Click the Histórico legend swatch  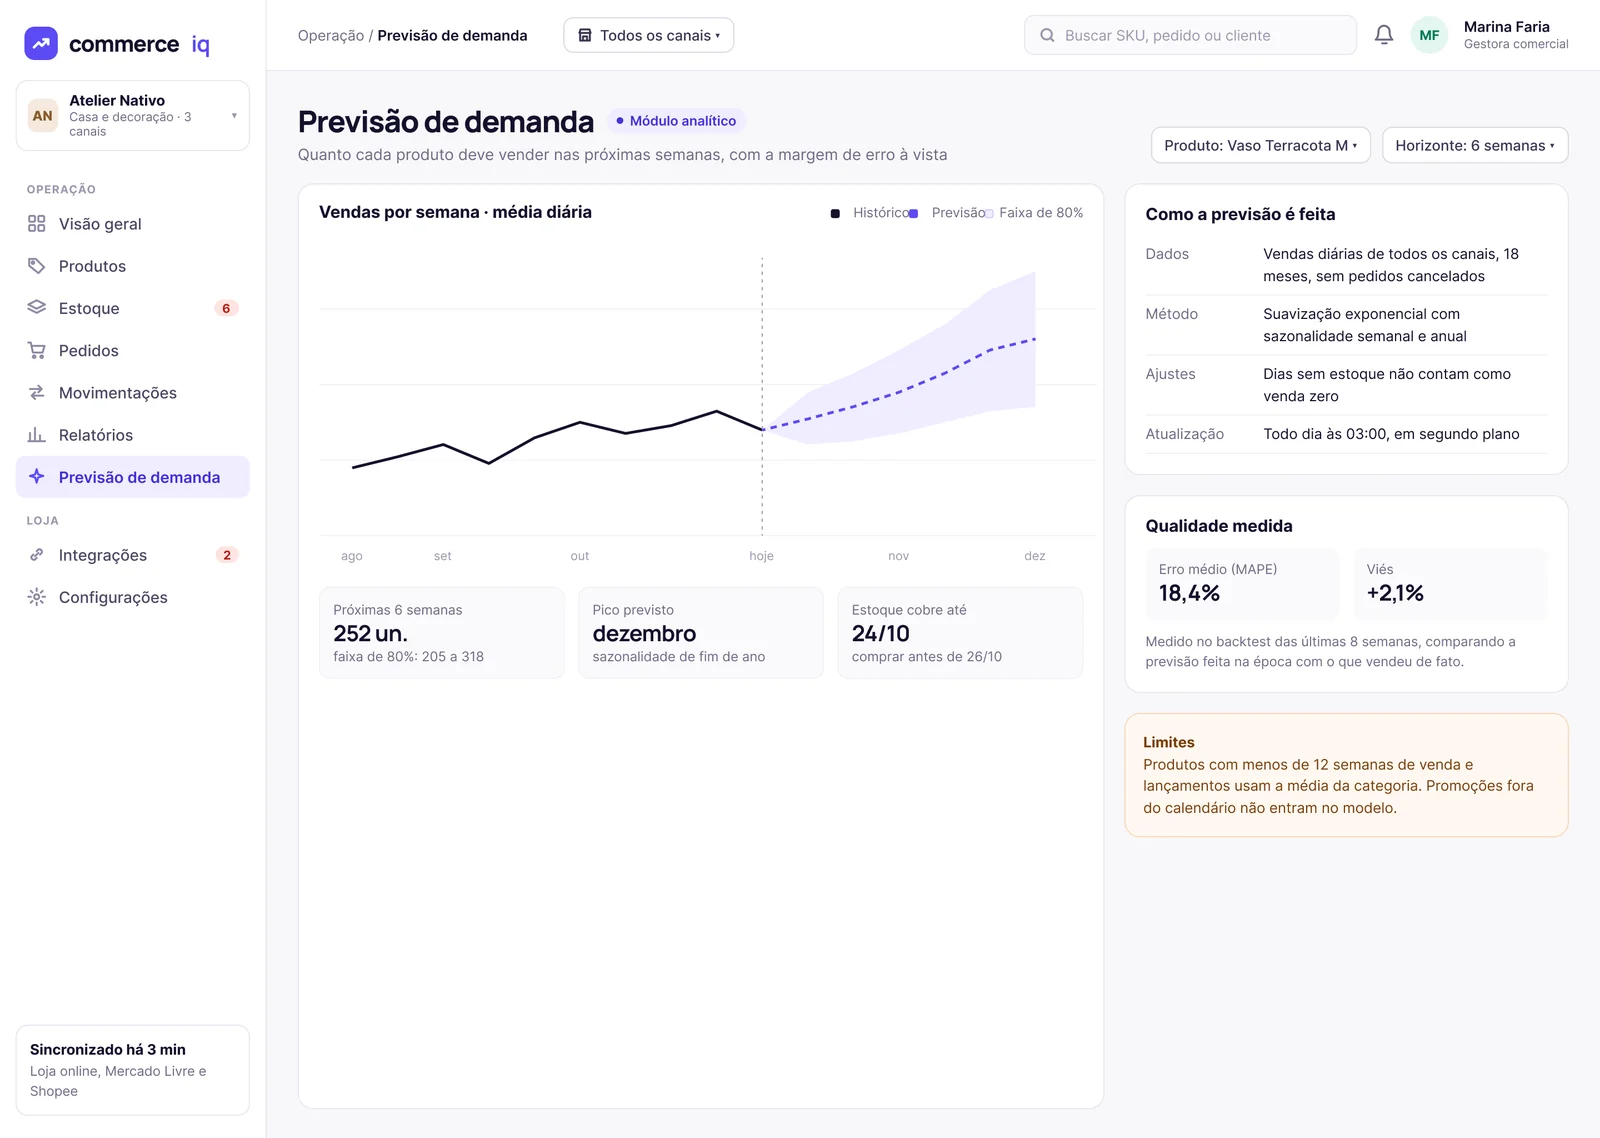click(x=835, y=213)
